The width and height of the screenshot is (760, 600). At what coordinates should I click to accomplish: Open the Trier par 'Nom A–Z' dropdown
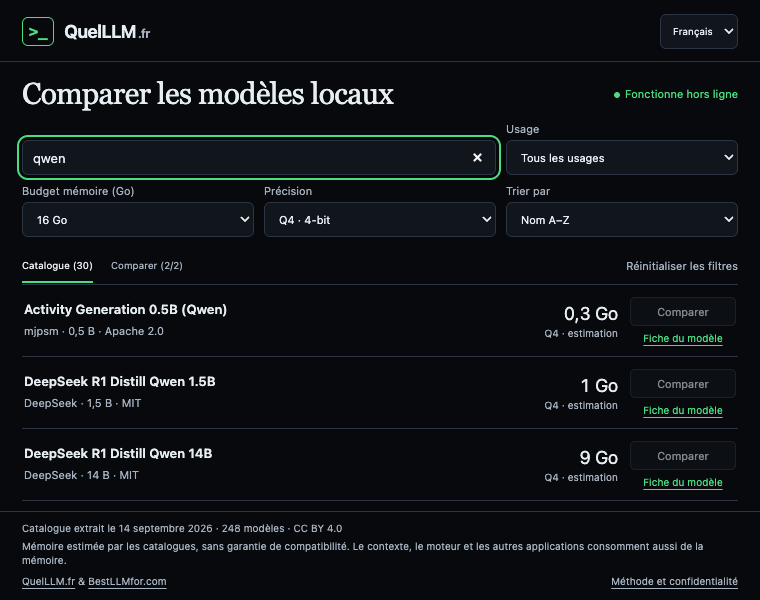coord(622,220)
